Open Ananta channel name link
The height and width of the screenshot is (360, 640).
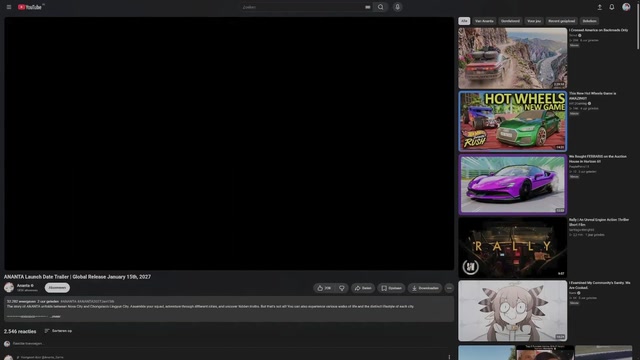(24, 286)
